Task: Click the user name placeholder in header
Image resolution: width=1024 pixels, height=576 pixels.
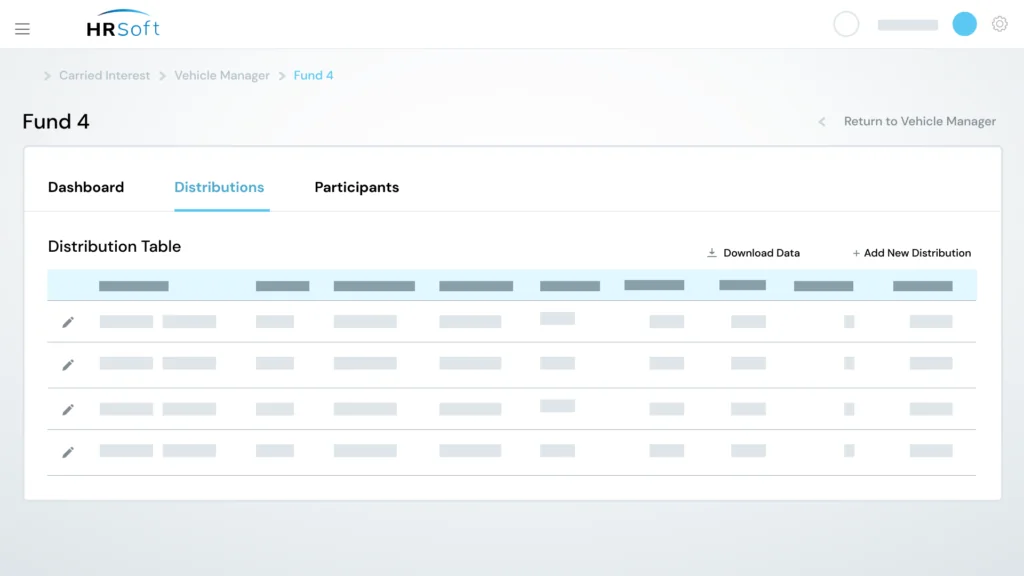Action: click(x=907, y=25)
